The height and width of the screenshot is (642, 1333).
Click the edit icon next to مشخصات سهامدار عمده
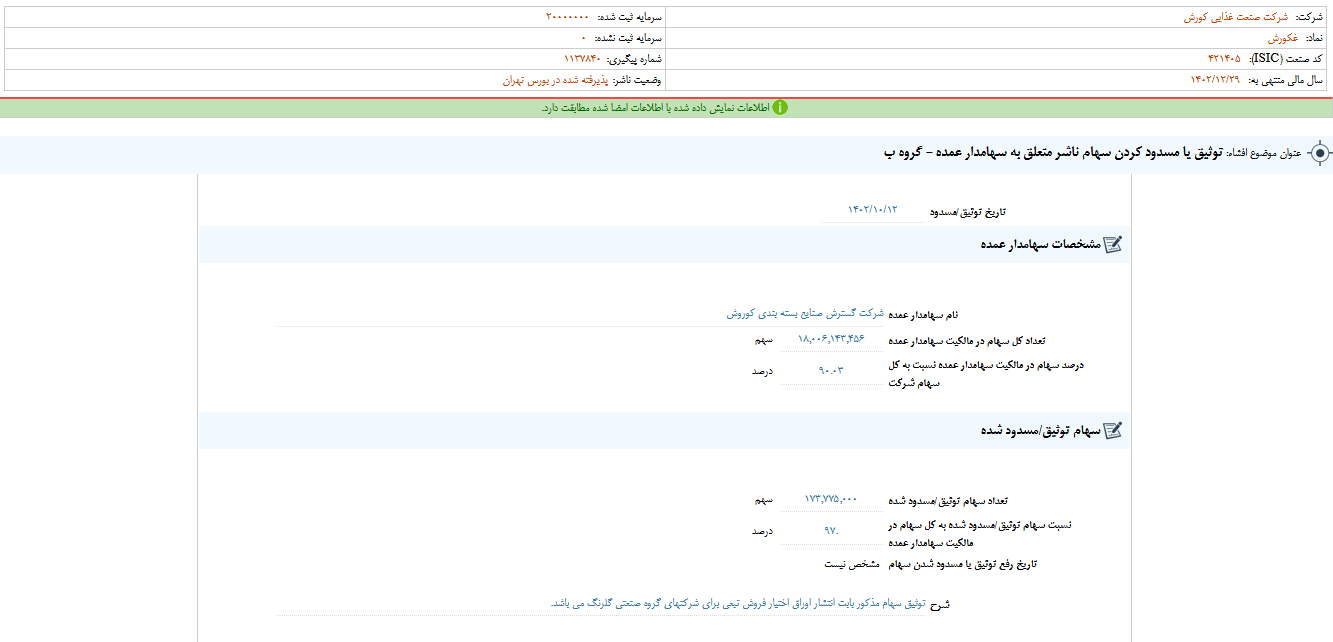pos(1113,244)
